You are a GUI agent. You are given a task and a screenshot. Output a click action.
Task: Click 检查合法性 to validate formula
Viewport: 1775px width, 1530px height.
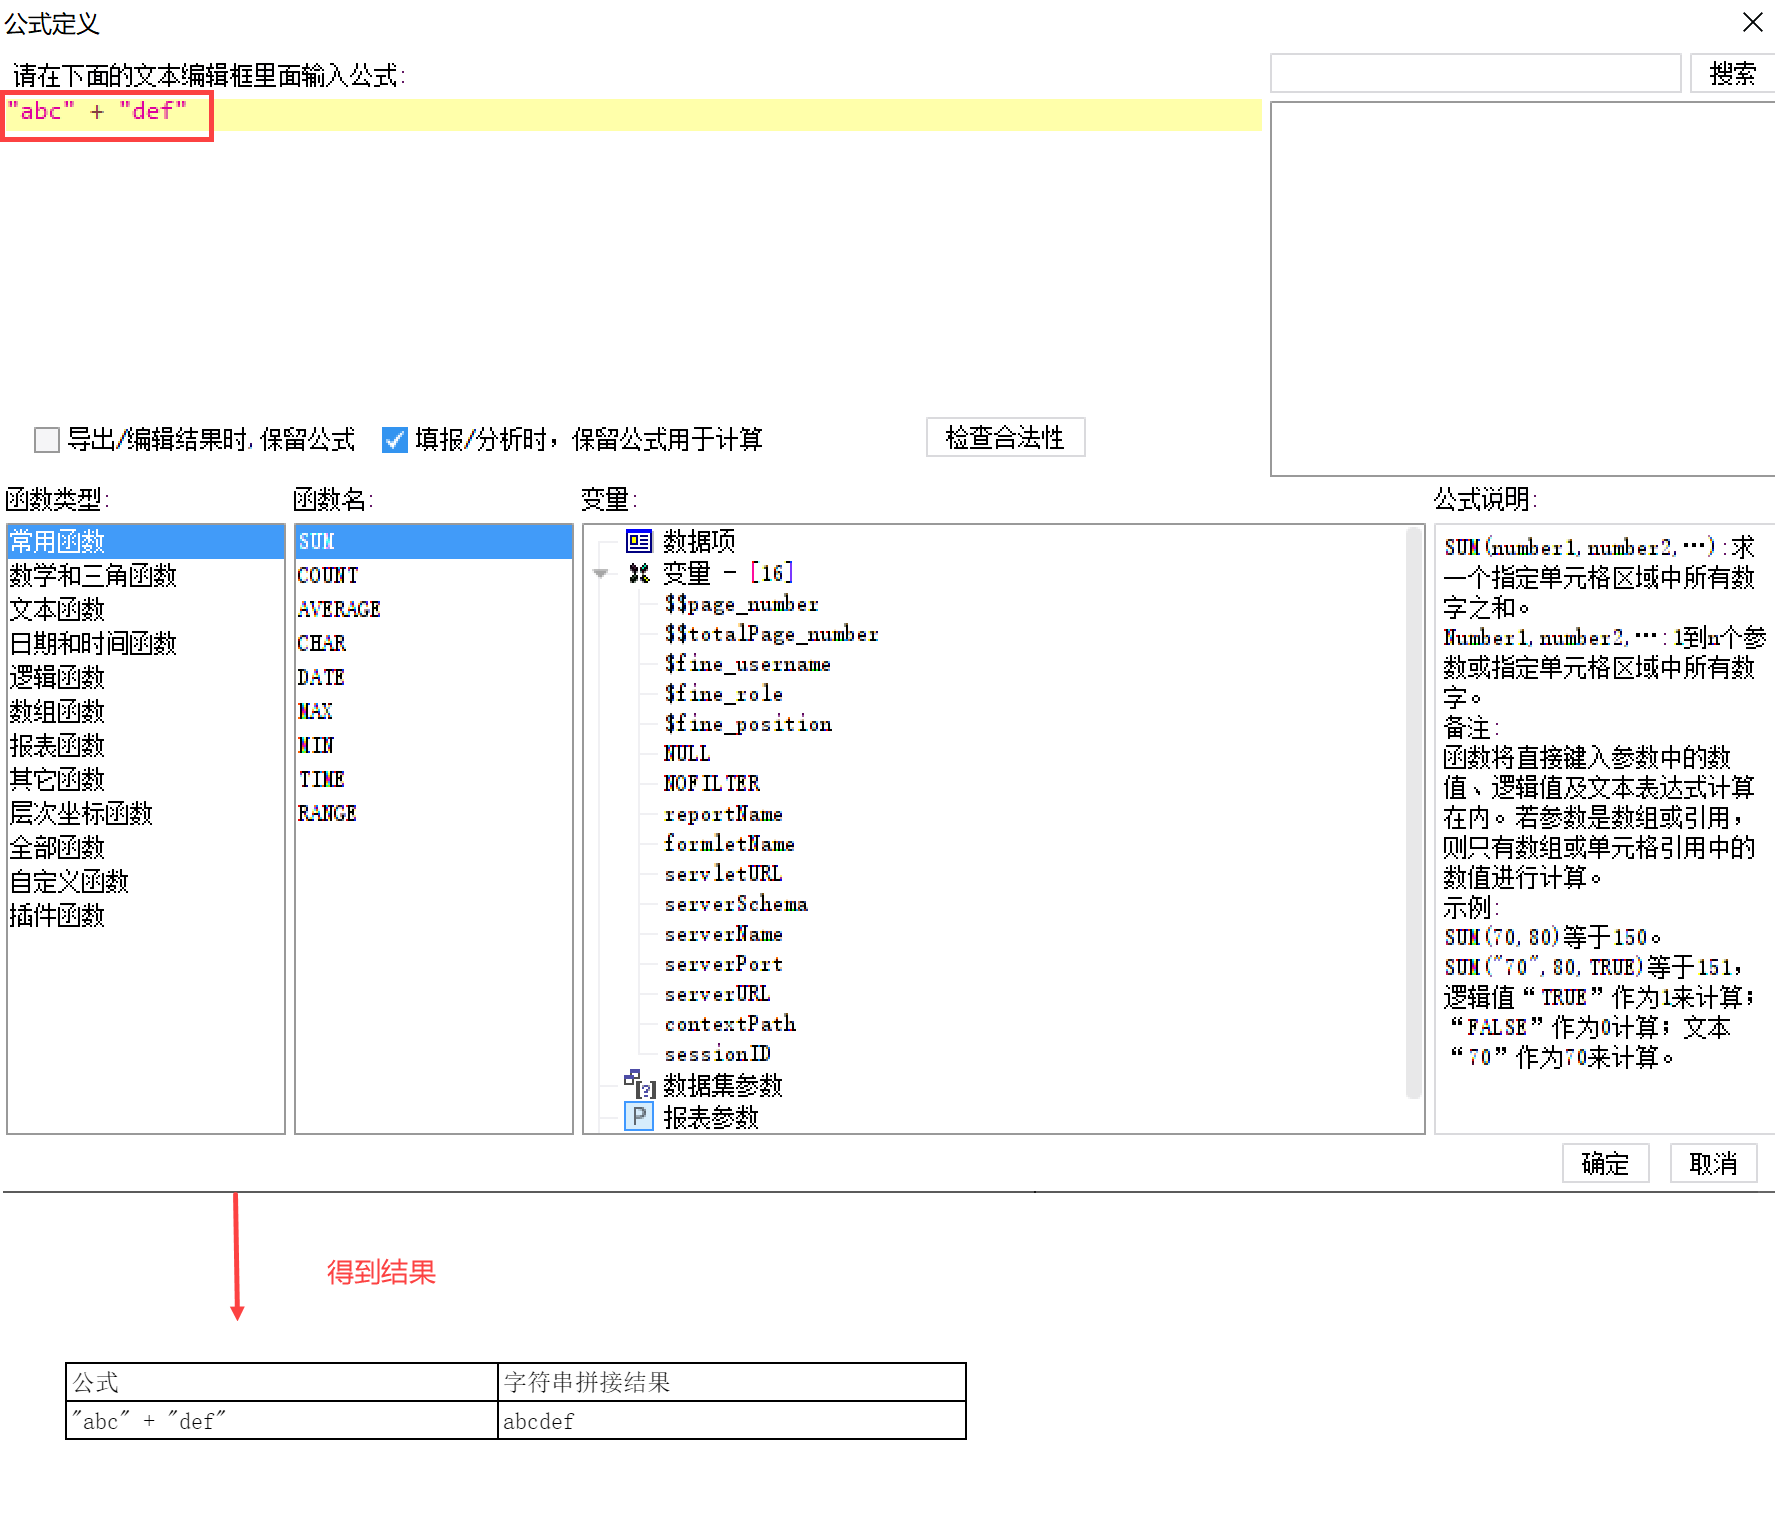tap(1005, 438)
